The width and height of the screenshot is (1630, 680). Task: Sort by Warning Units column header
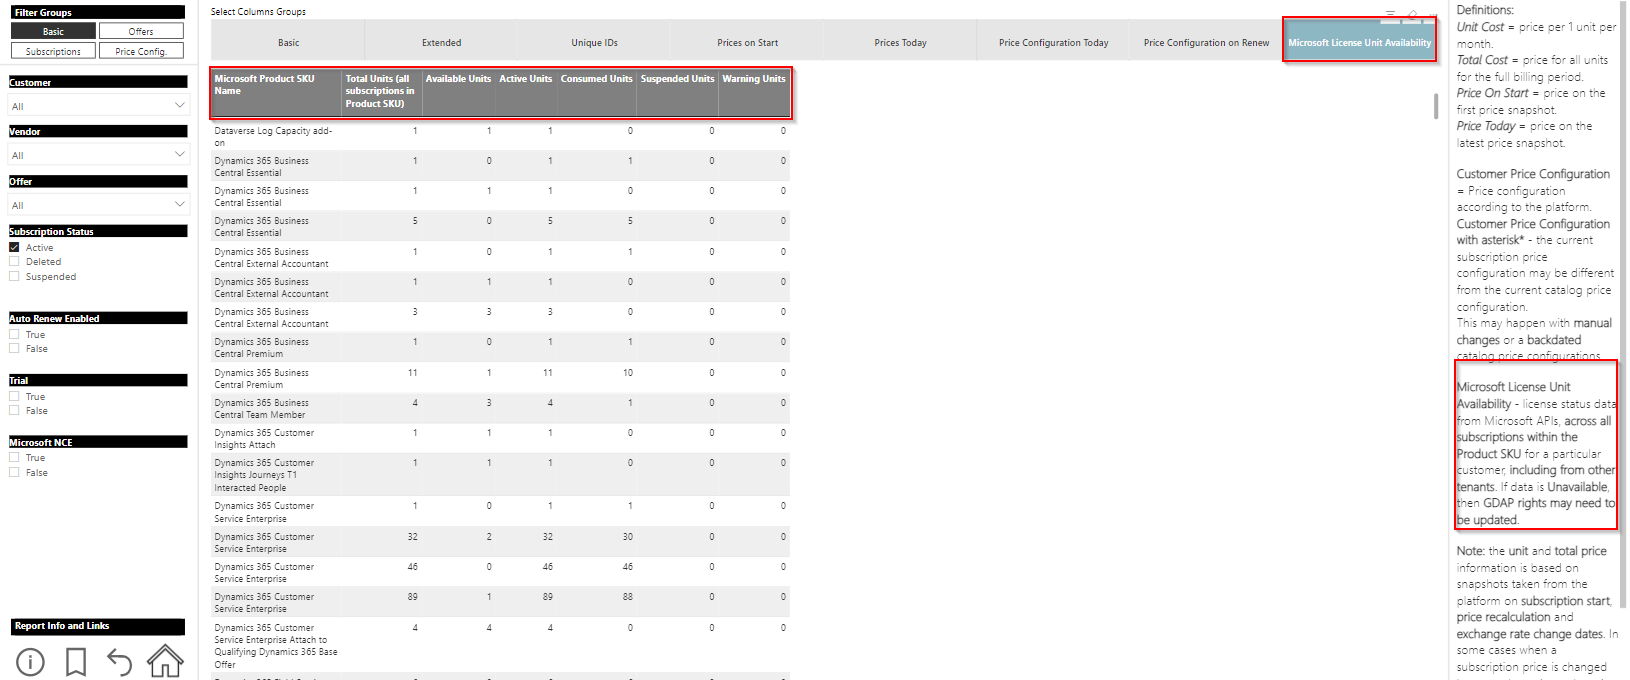point(754,92)
